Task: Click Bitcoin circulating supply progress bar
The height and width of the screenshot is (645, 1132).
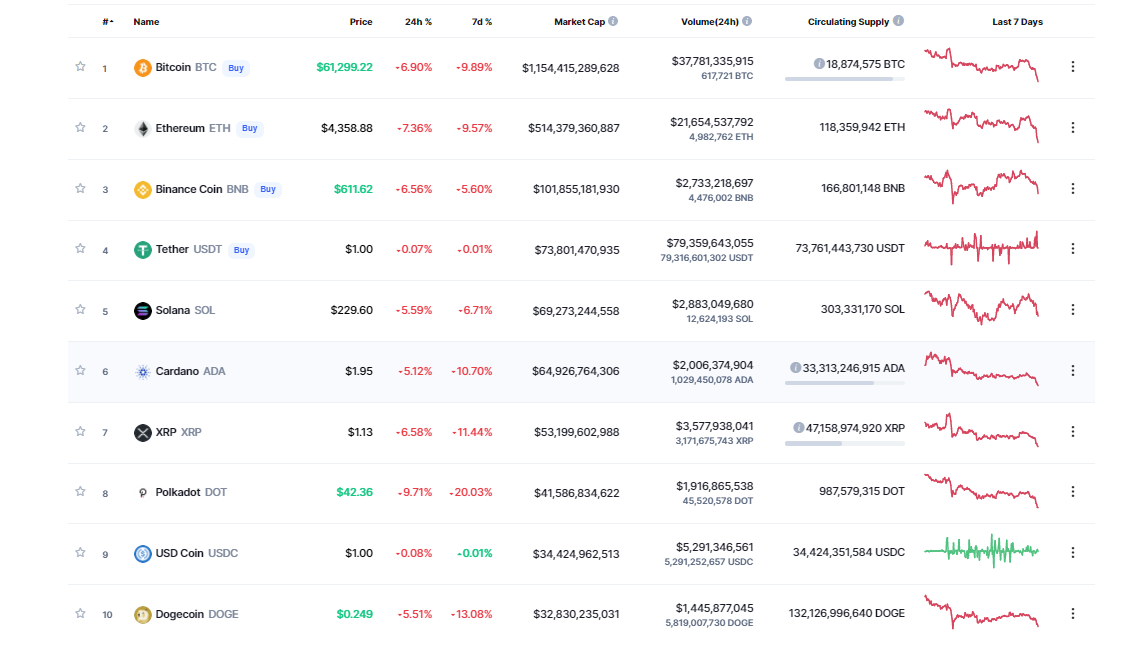Action: coord(845,79)
